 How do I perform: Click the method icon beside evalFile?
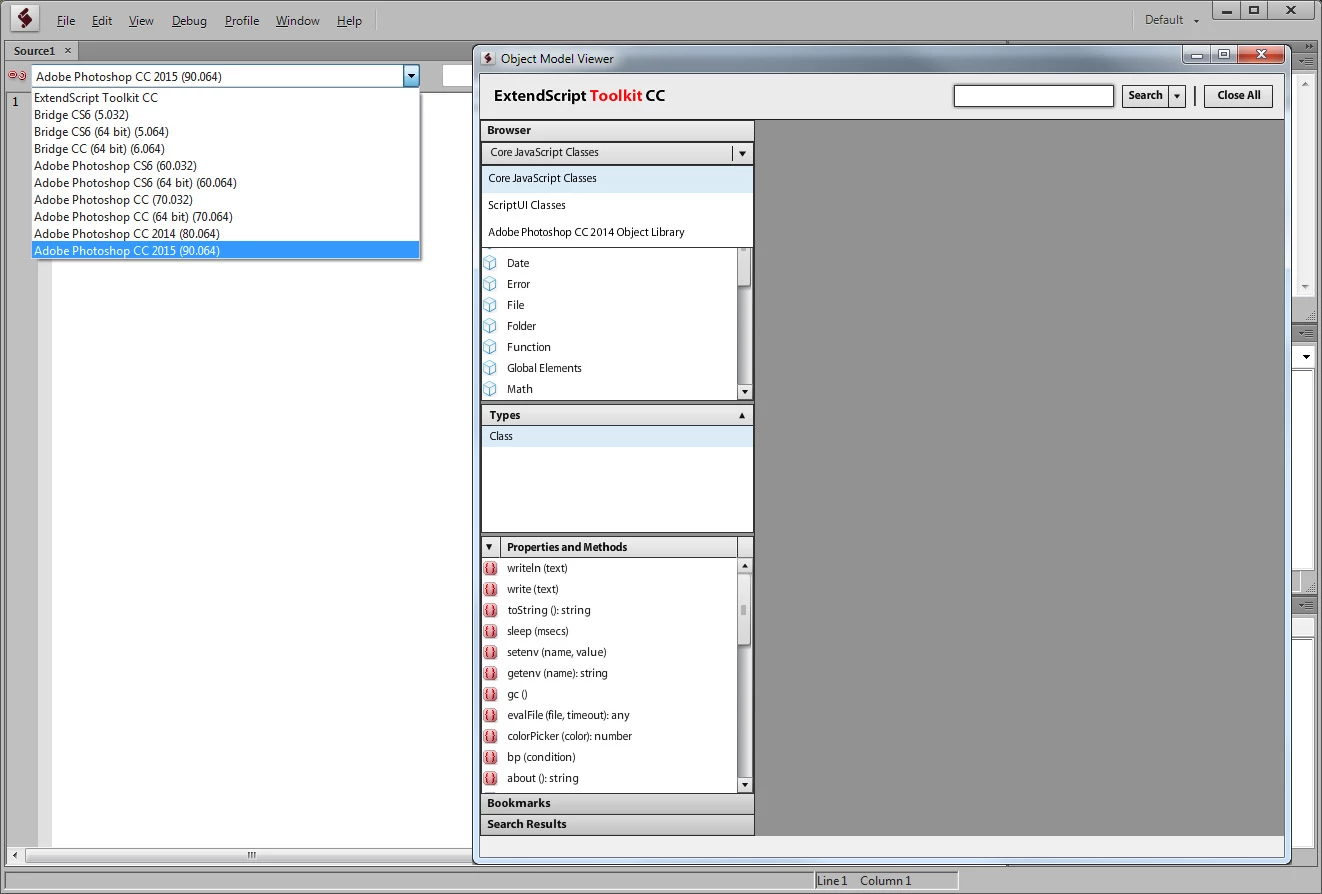tap(490, 715)
